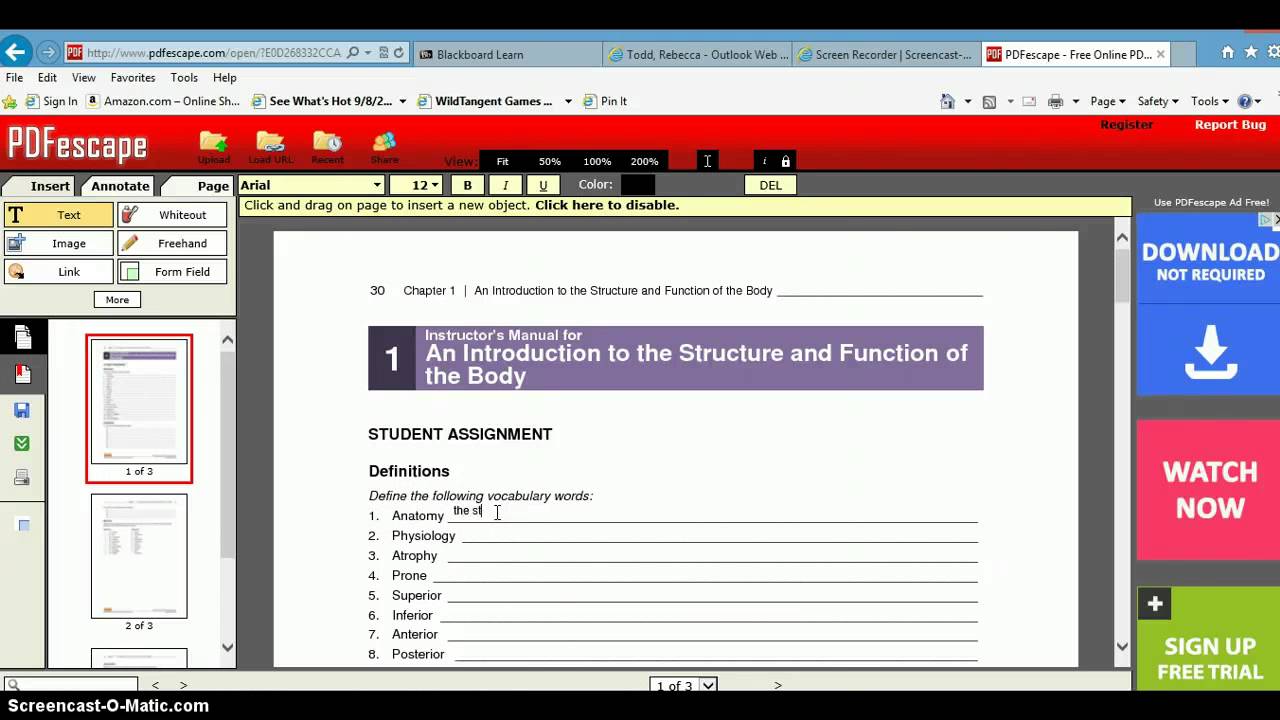Open the File menu
The width and height of the screenshot is (1280, 720).
point(14,77)
